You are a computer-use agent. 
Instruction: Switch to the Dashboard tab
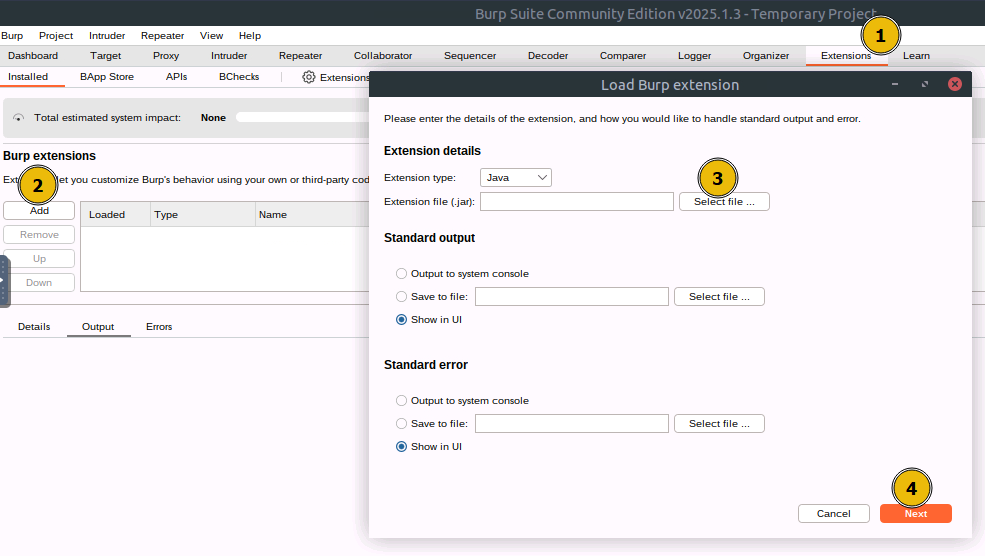[x=33, y=56]
